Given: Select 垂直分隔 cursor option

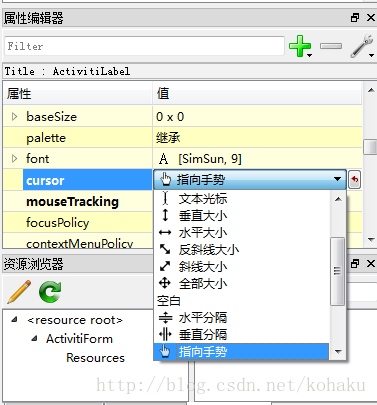Looking at the screenshot, I should tap(242, 335).
